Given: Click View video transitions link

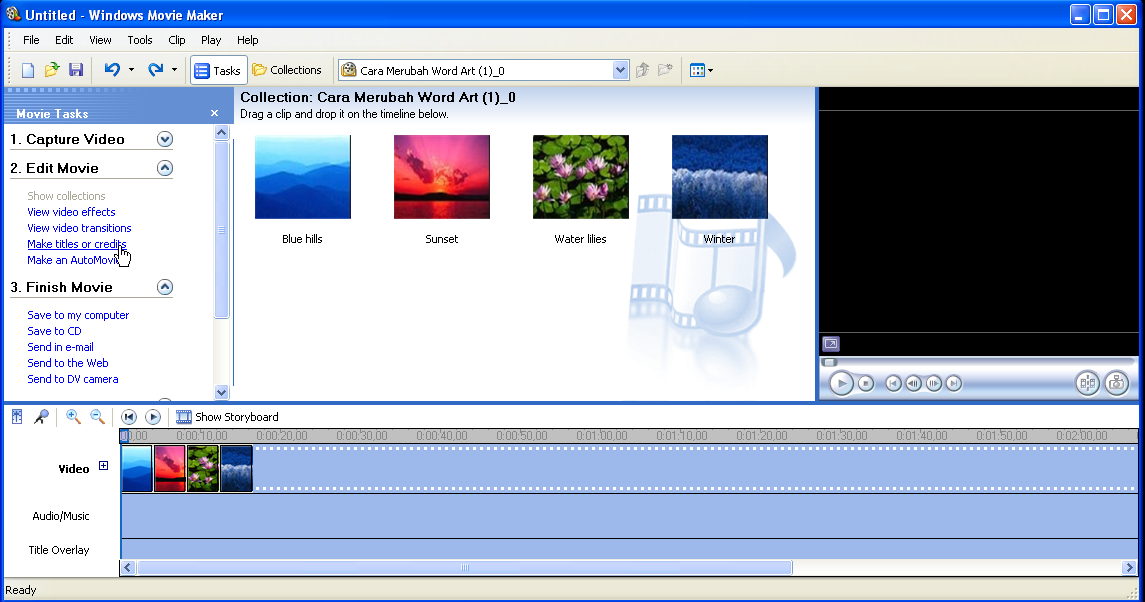Looking at the screenshot, I should click(x=79, y=228).
